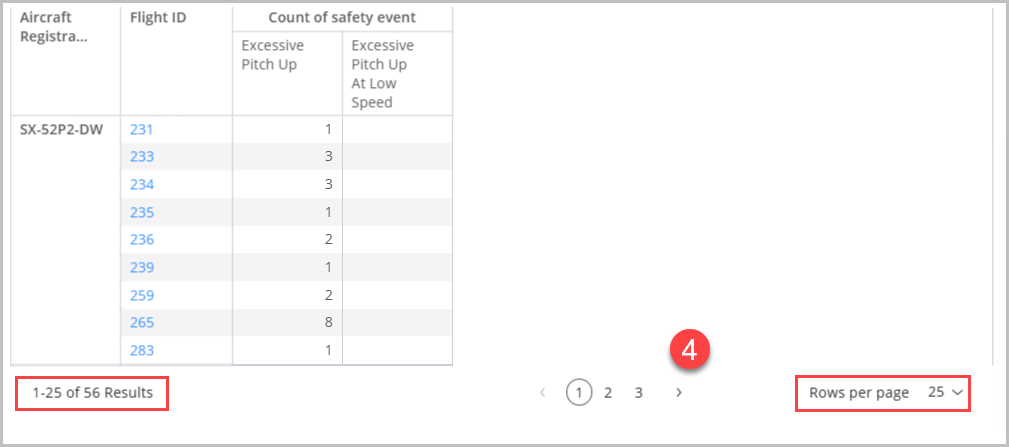
Task: Open flight ID 234 link
Action: [142, 185]
